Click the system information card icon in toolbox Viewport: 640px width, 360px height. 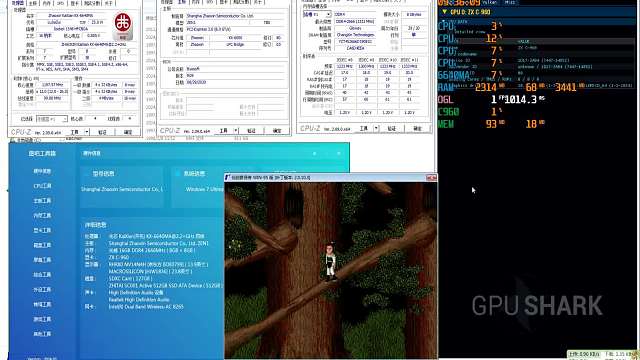click(x=178, y=173)
